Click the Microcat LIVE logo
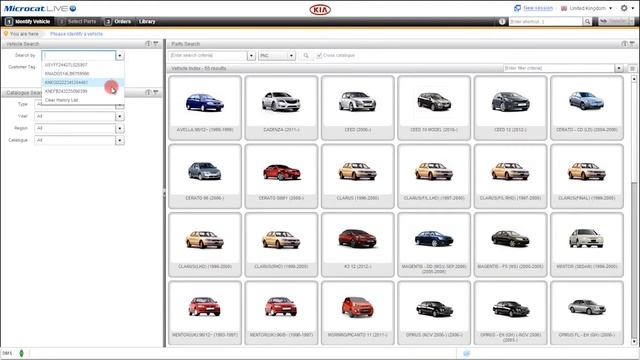 [x=40, y=8]
